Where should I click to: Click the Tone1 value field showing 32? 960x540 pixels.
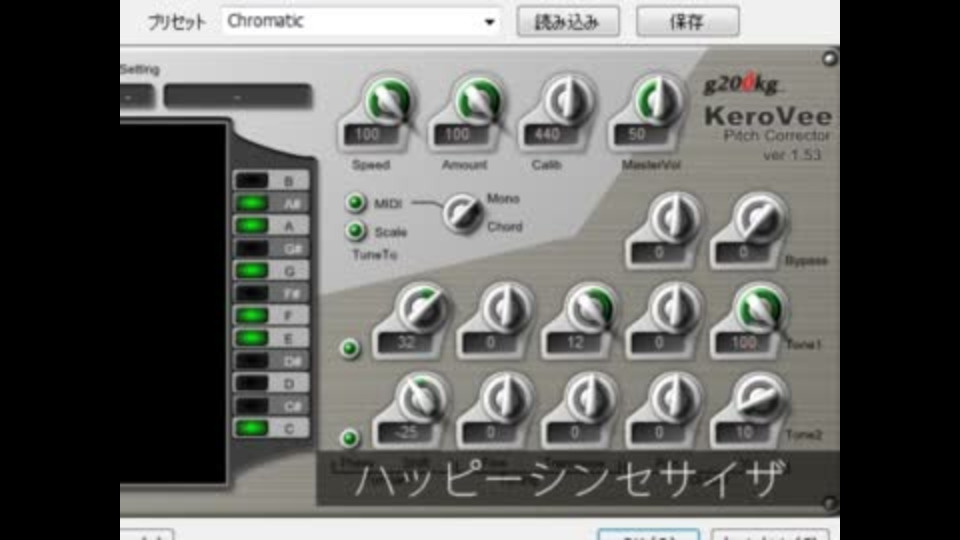coord(404,343)
